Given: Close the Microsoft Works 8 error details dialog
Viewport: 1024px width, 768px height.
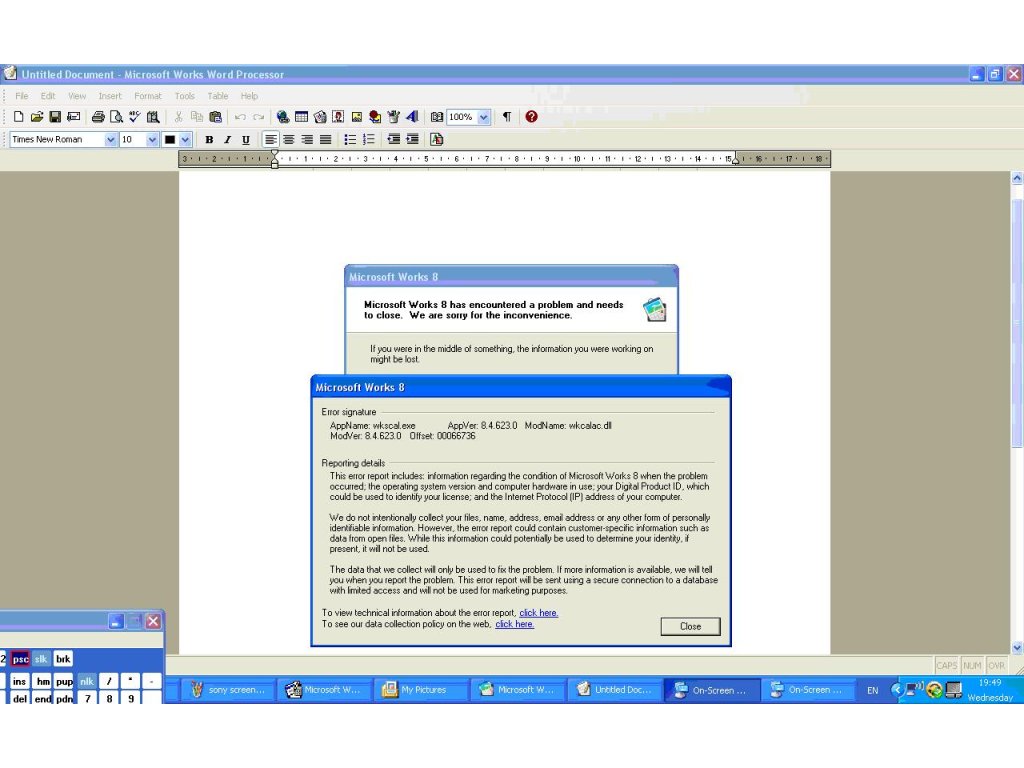Looking at the screenshot, I should pyautogui.click(x=690, y=626).
